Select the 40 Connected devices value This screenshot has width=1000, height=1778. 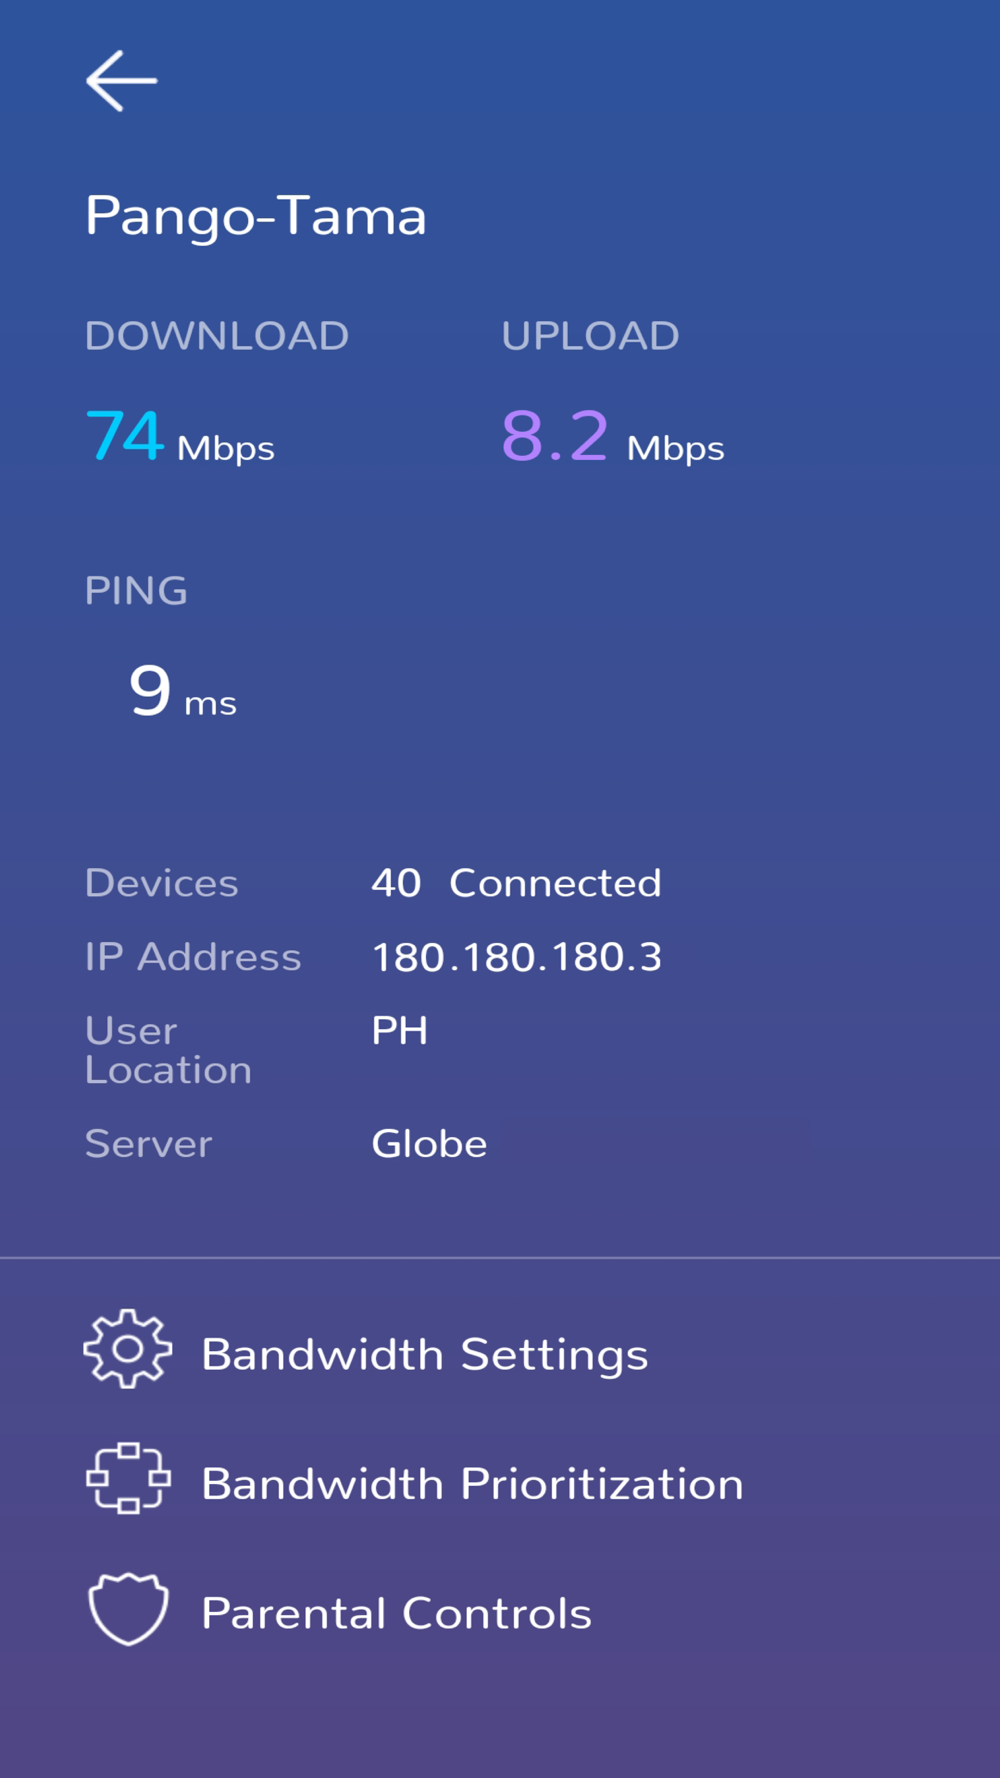click(516, 883)
